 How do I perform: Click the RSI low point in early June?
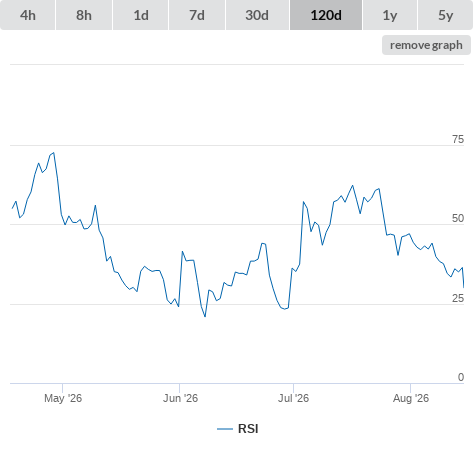[x=205, y=316]
